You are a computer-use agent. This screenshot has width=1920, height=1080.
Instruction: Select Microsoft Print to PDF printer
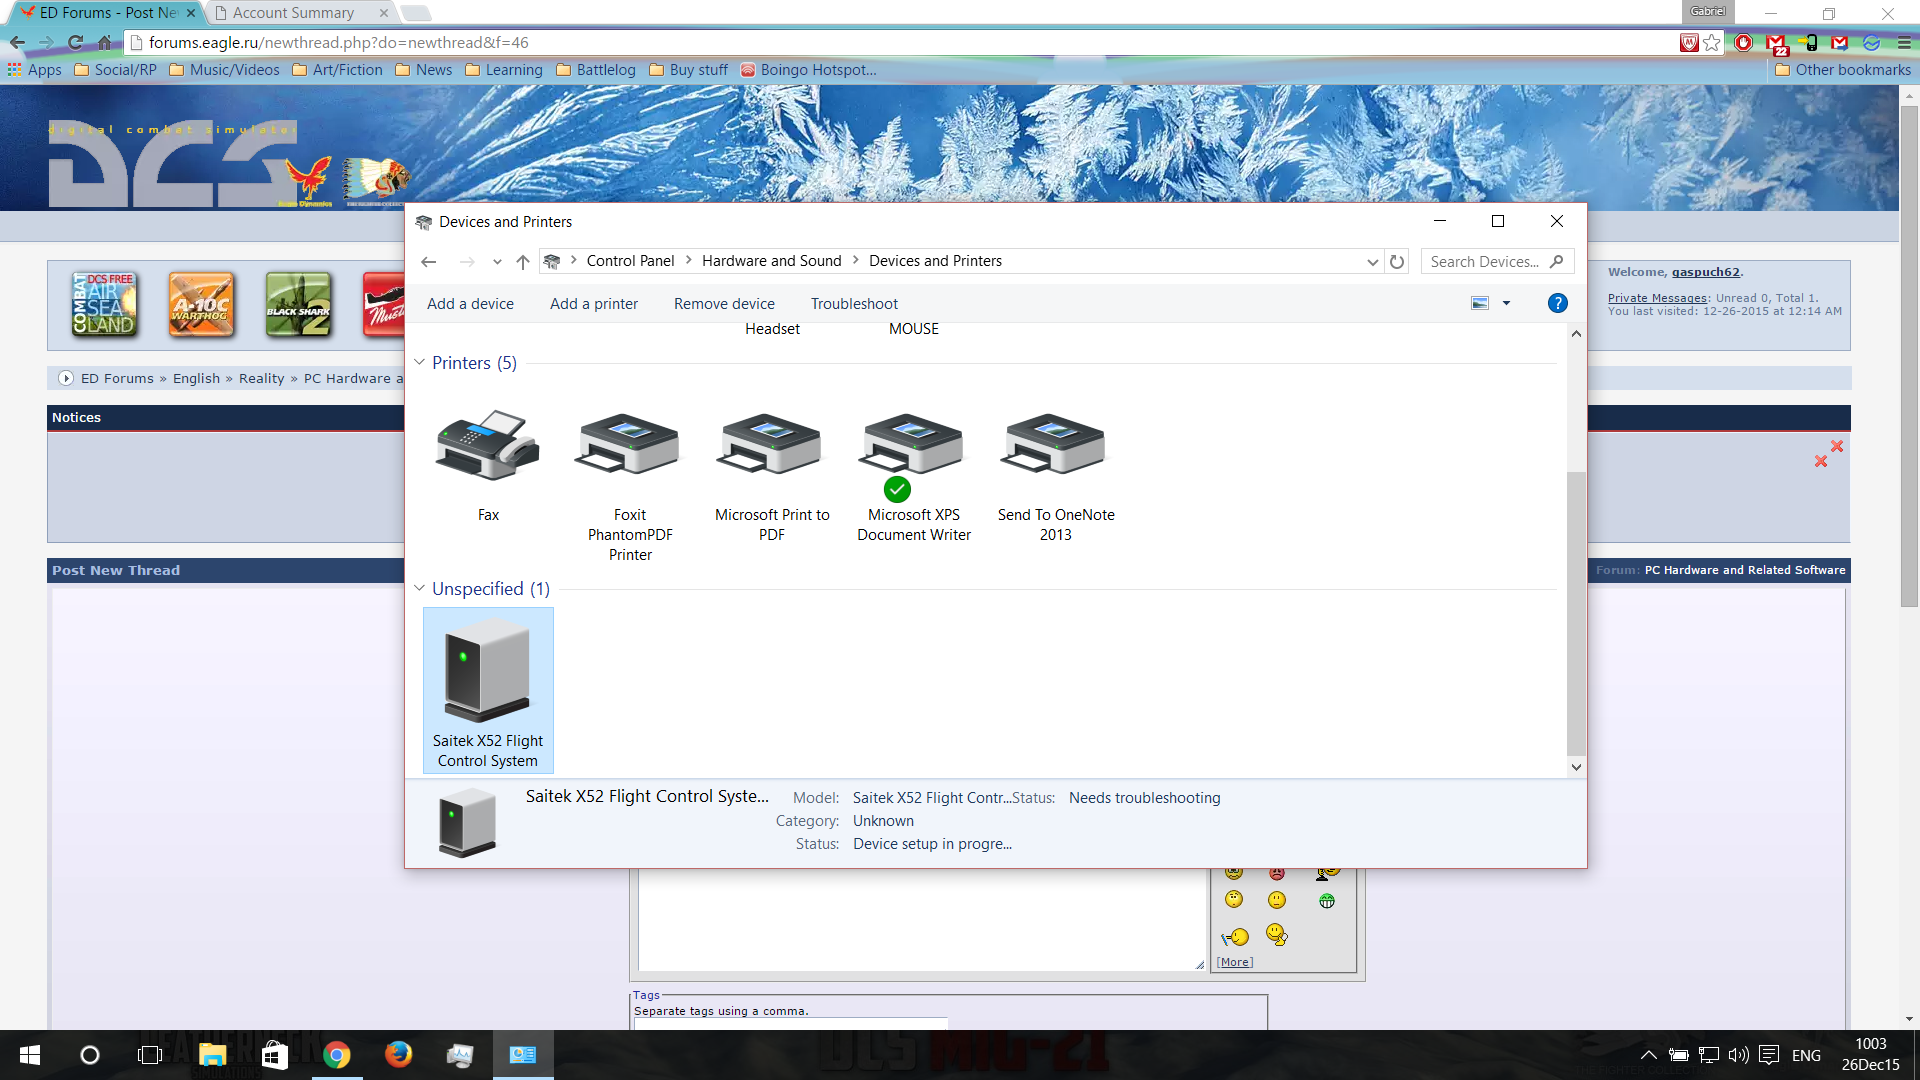[x=771, y=446]
